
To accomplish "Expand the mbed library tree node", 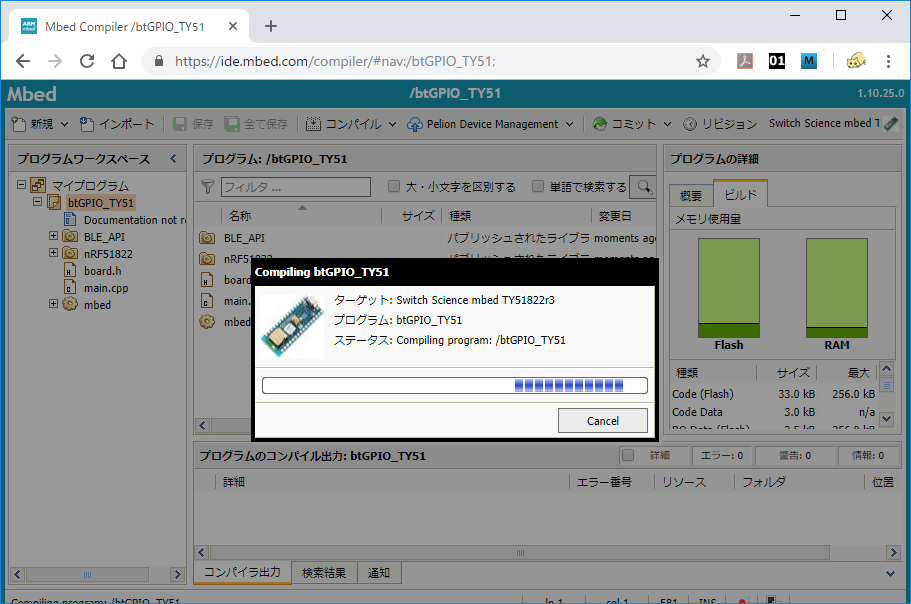I will [x=54, y=304].
